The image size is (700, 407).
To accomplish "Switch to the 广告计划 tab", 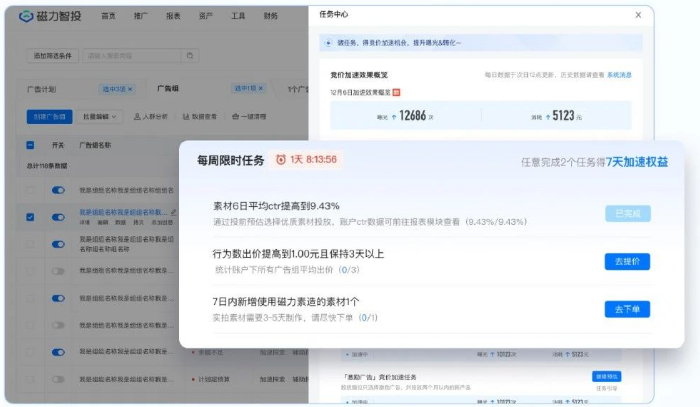I will 42,89.
